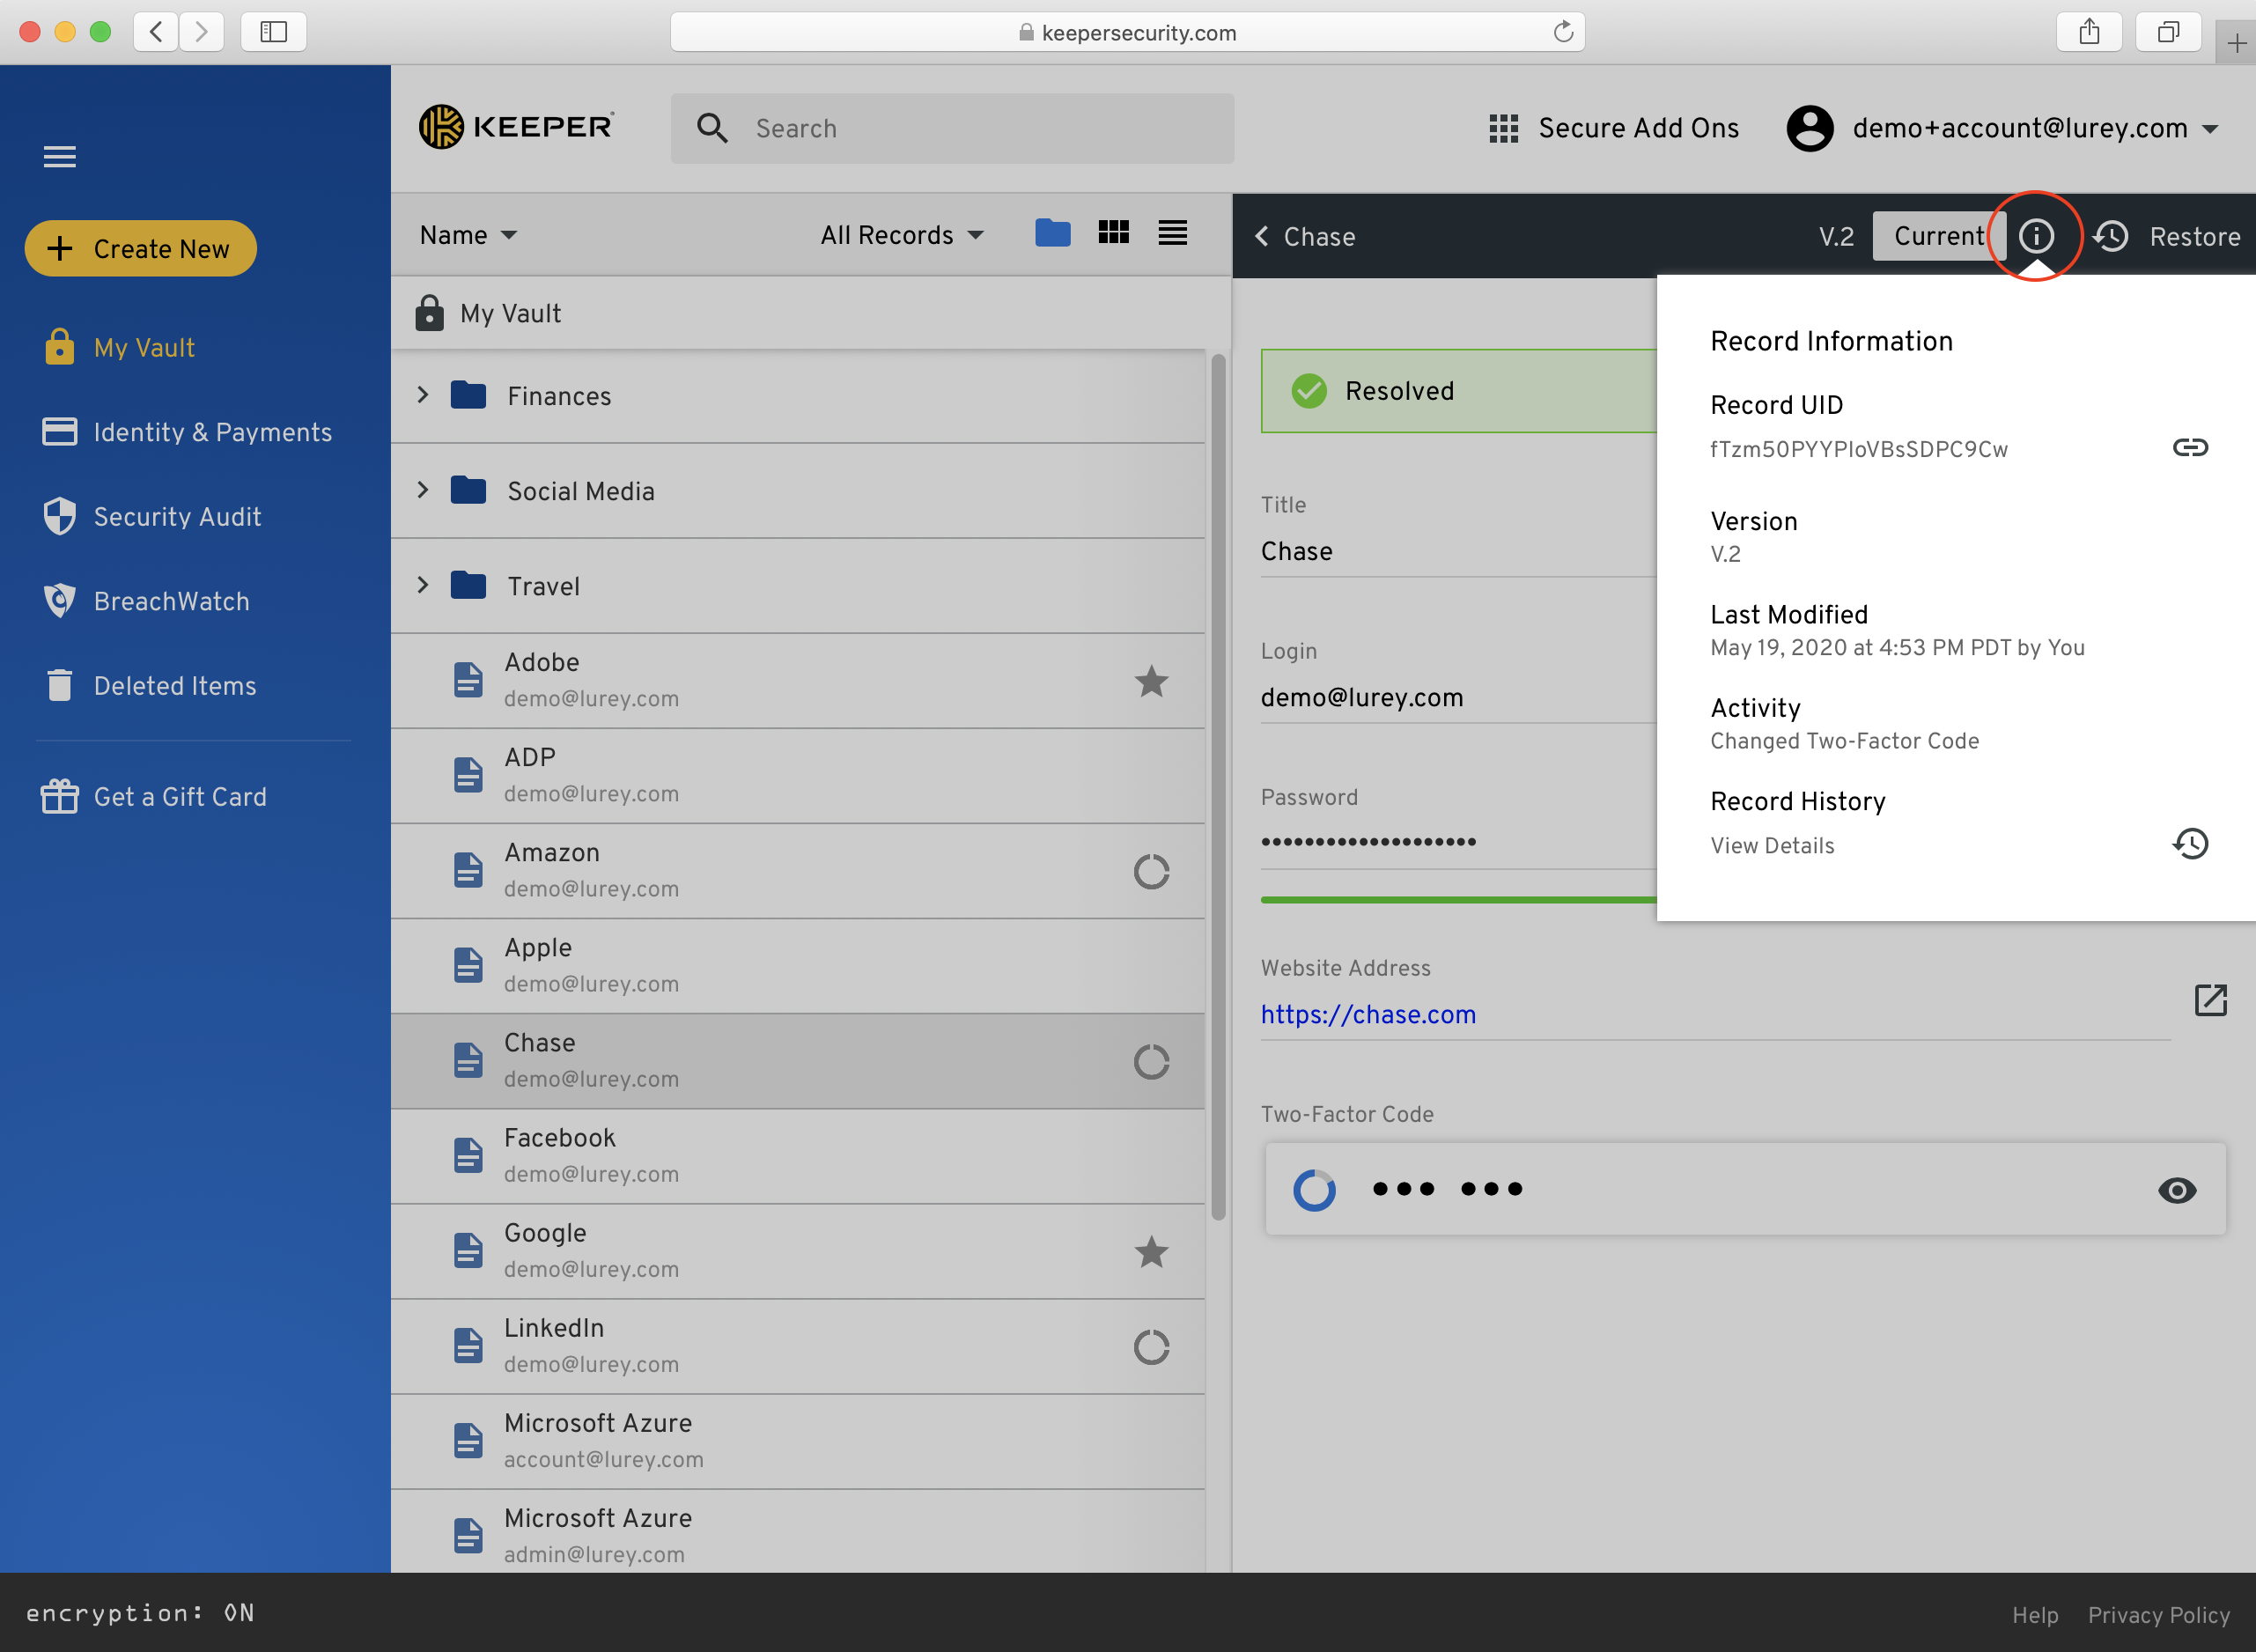The image size is (2256, 1652).
Task: Copy Record UID link icon
Action: pos(2190,447)
